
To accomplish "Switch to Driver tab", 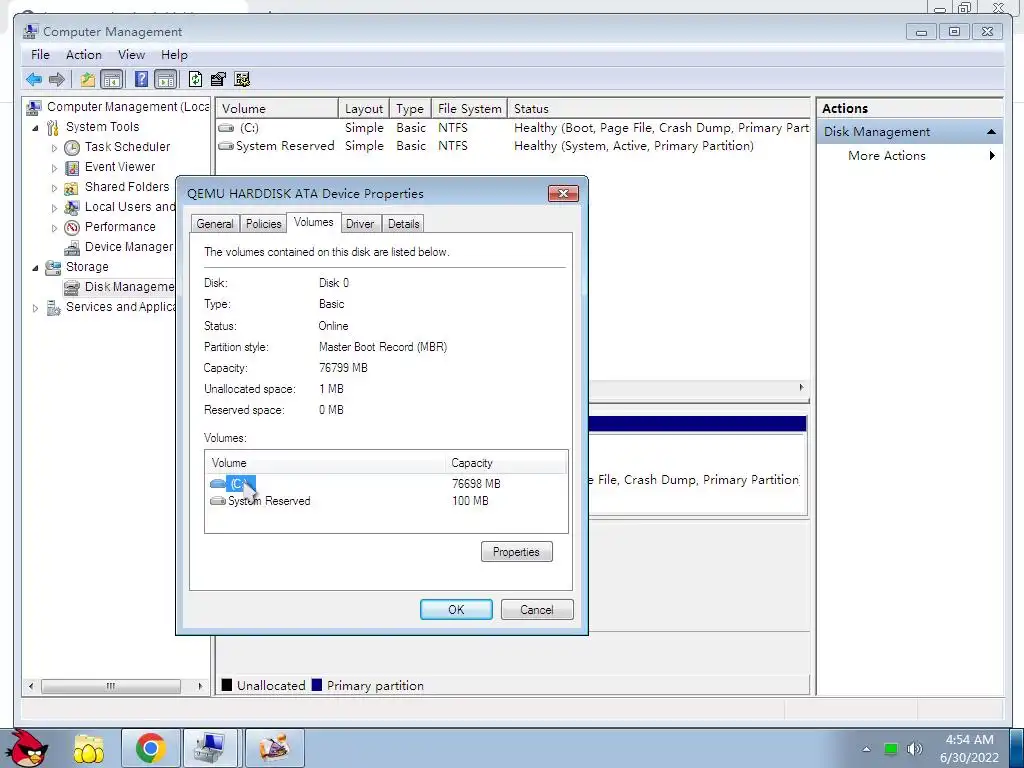I will (360, 224).
